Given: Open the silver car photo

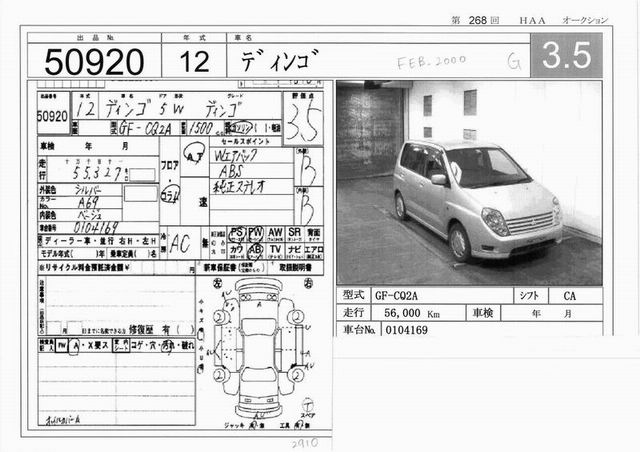Looking at the screenshot, I should coord(468,183).
